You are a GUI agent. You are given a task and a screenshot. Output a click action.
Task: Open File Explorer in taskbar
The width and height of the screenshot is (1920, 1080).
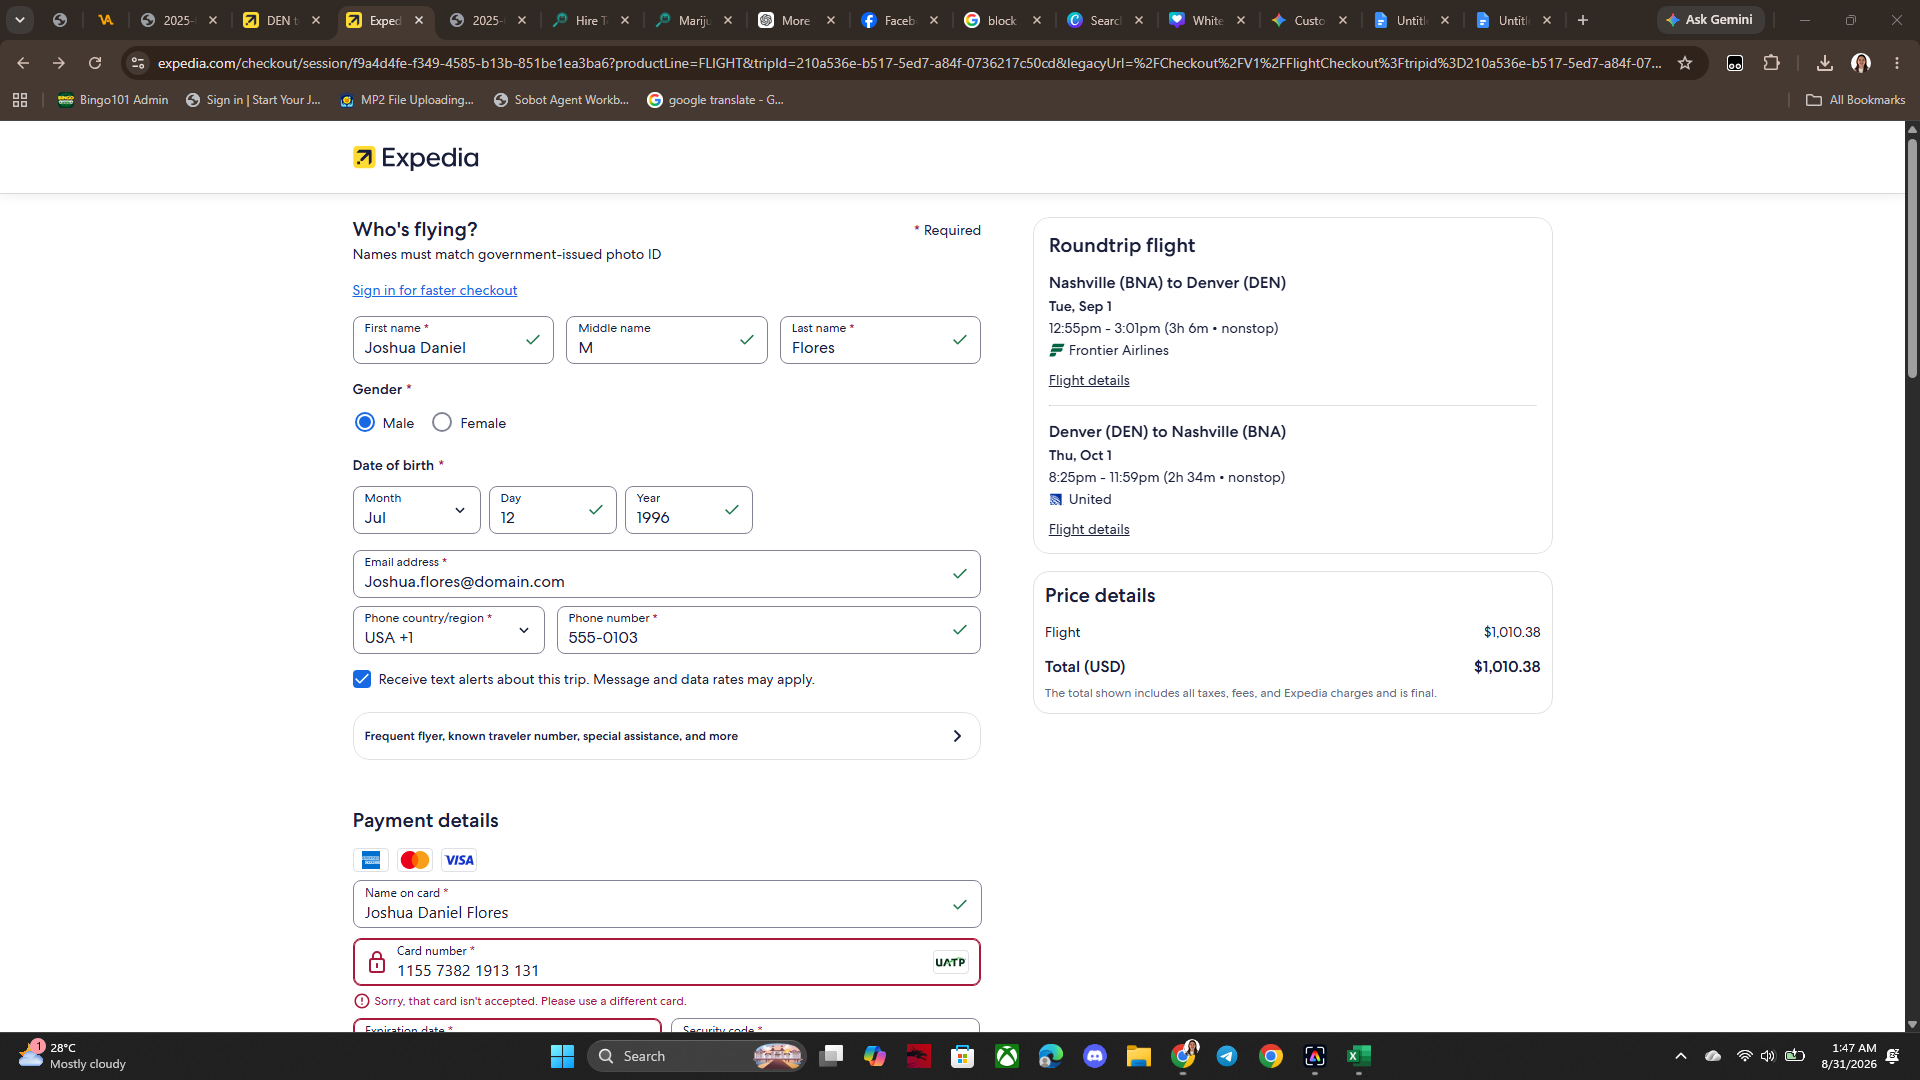1139,1056
